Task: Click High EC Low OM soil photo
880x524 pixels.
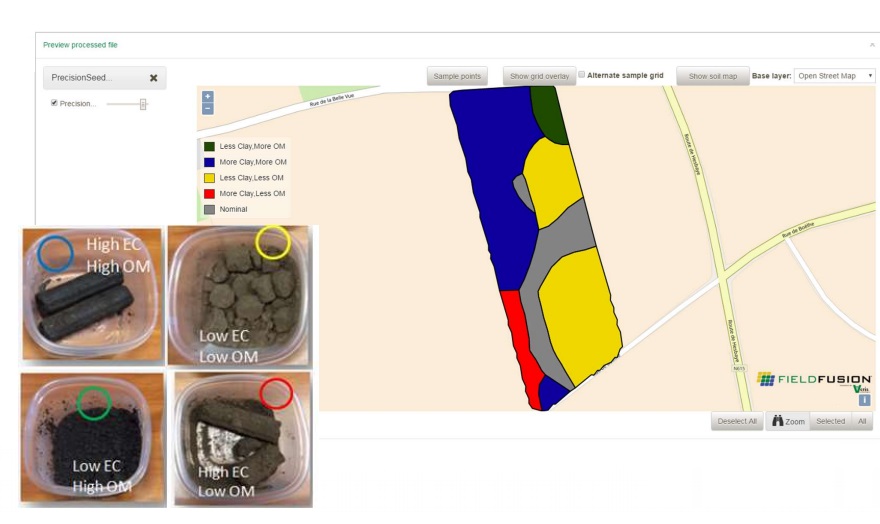Action: click(242, 438)
